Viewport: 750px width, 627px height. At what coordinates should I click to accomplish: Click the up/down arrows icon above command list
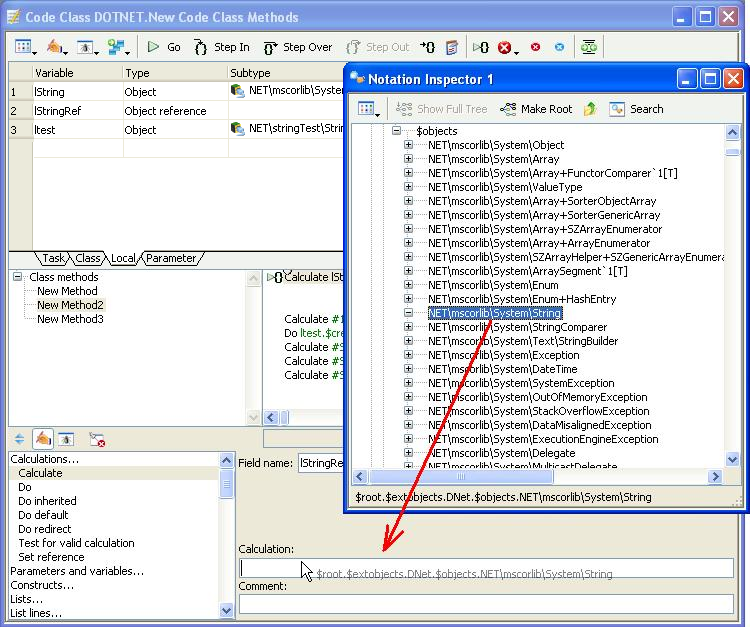pos(20,439)
